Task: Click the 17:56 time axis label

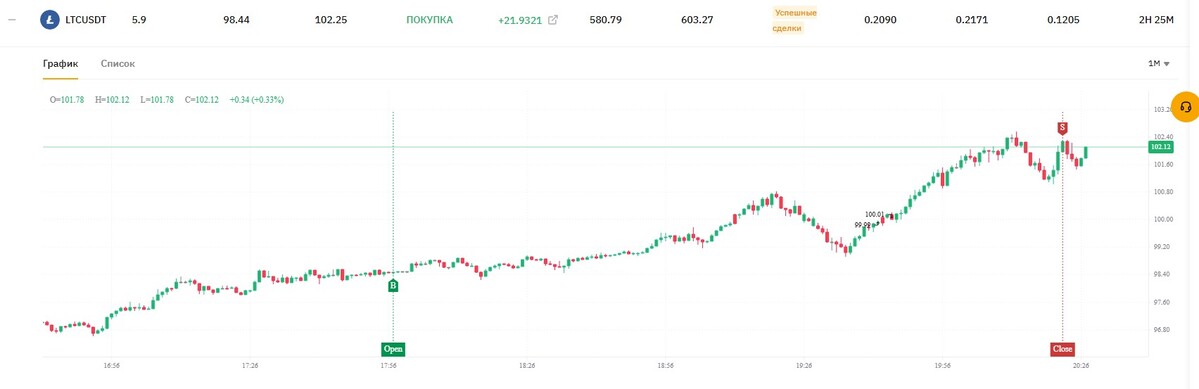Action: (x=388, y=366)
